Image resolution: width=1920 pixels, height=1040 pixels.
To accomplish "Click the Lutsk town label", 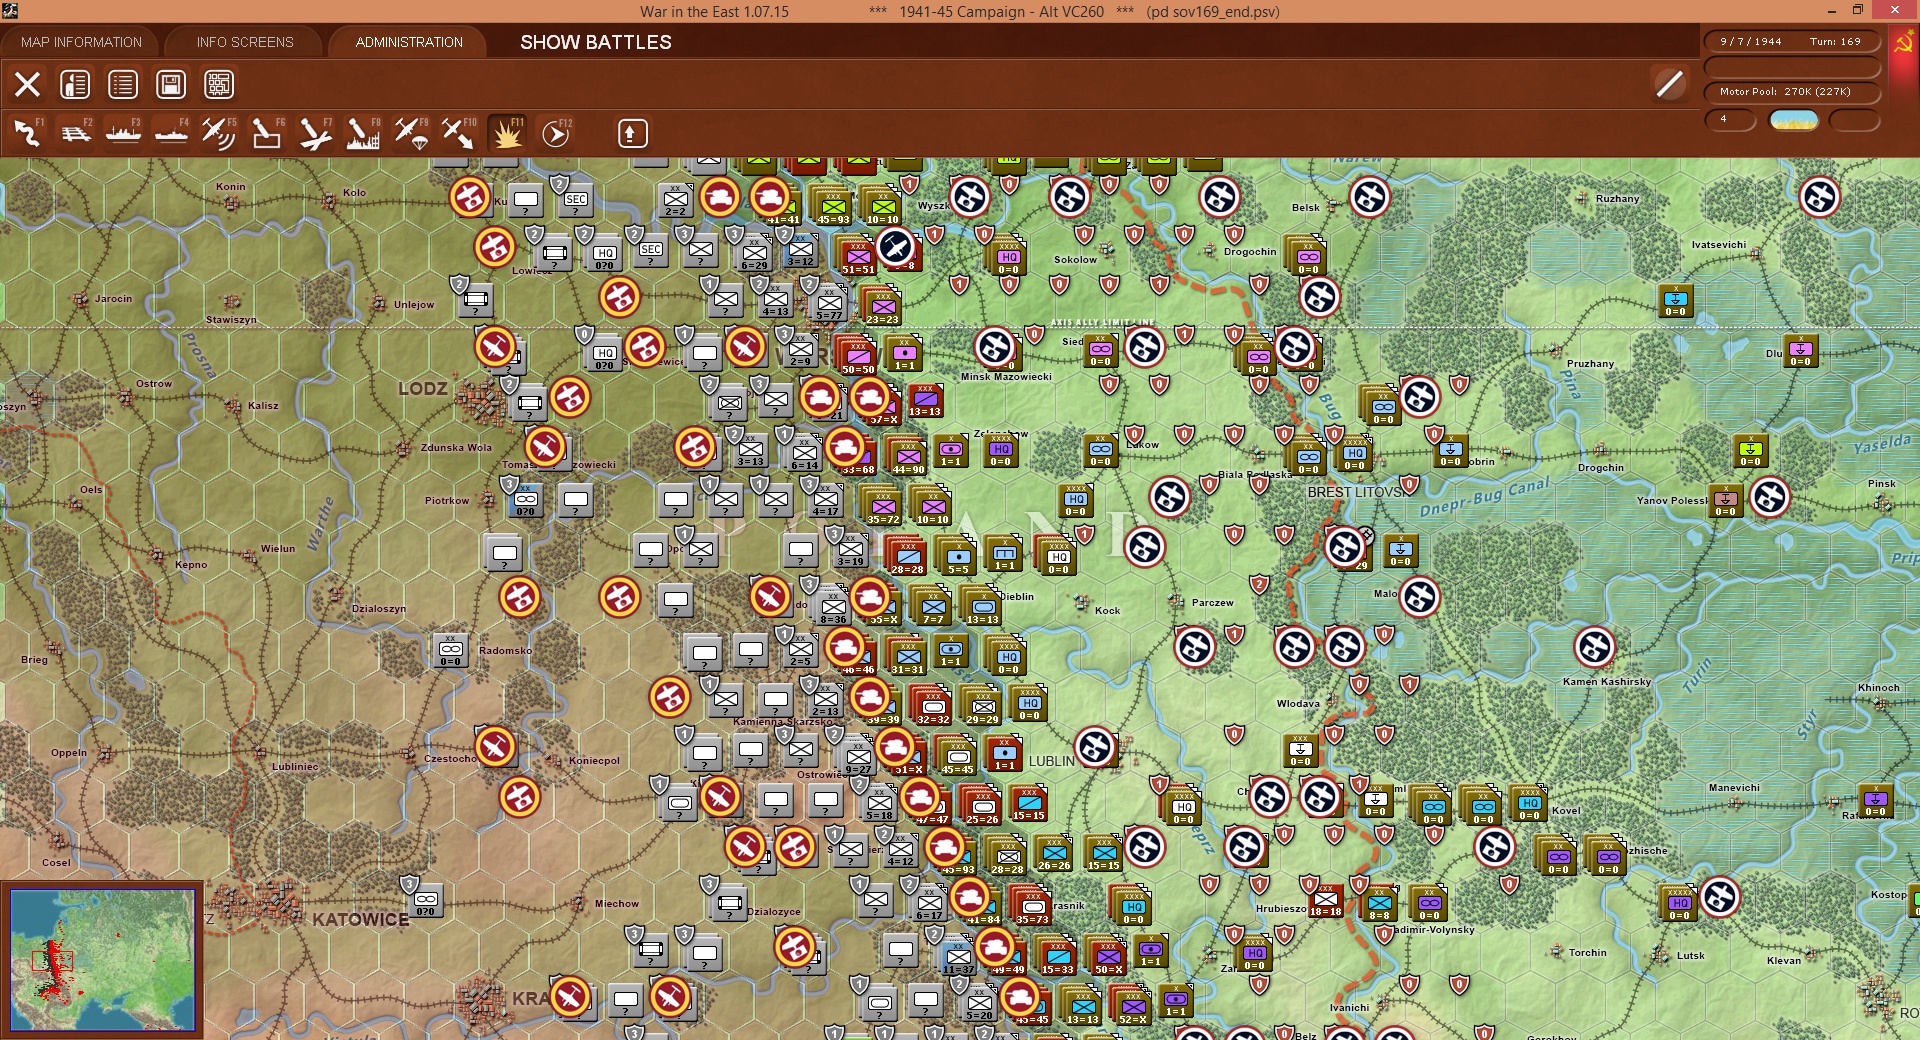I will coord(1691,956).
